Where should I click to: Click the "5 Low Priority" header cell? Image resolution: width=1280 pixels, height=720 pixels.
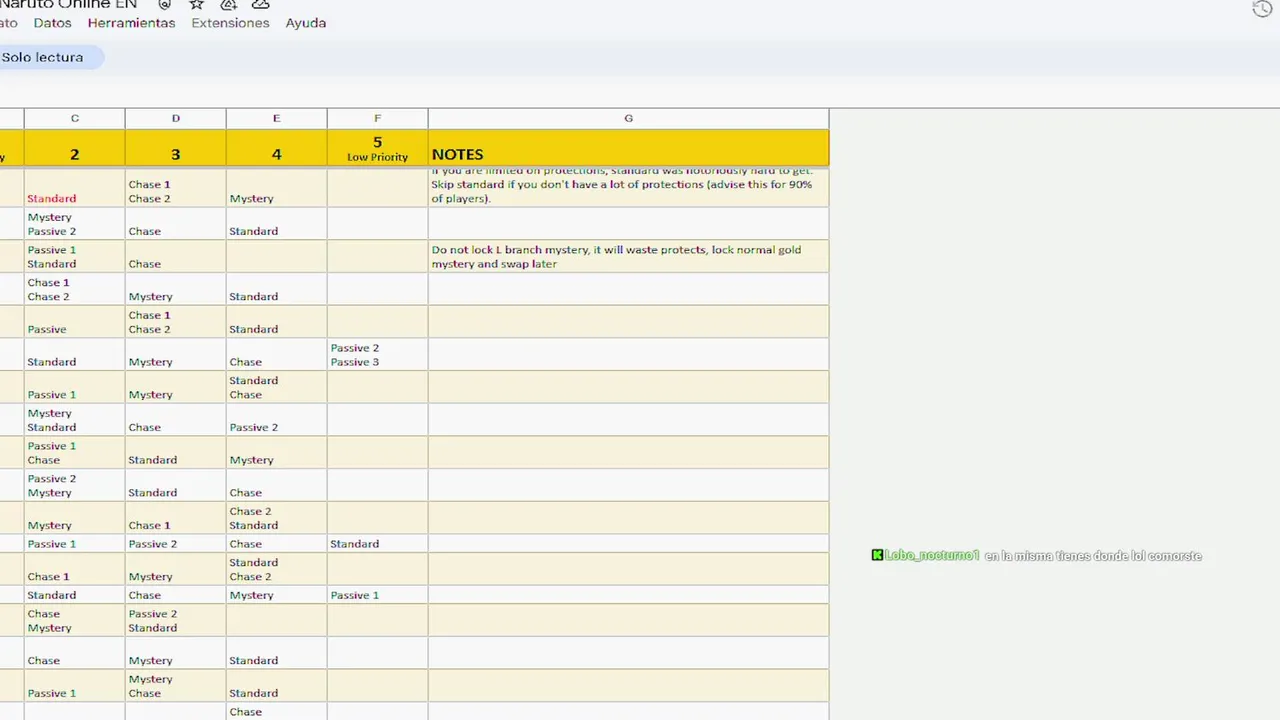pos(378,148)
